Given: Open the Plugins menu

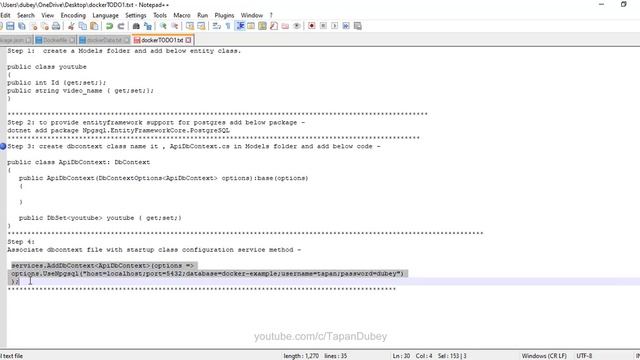Looking at the screenshot, I should (x=224, y=15).
